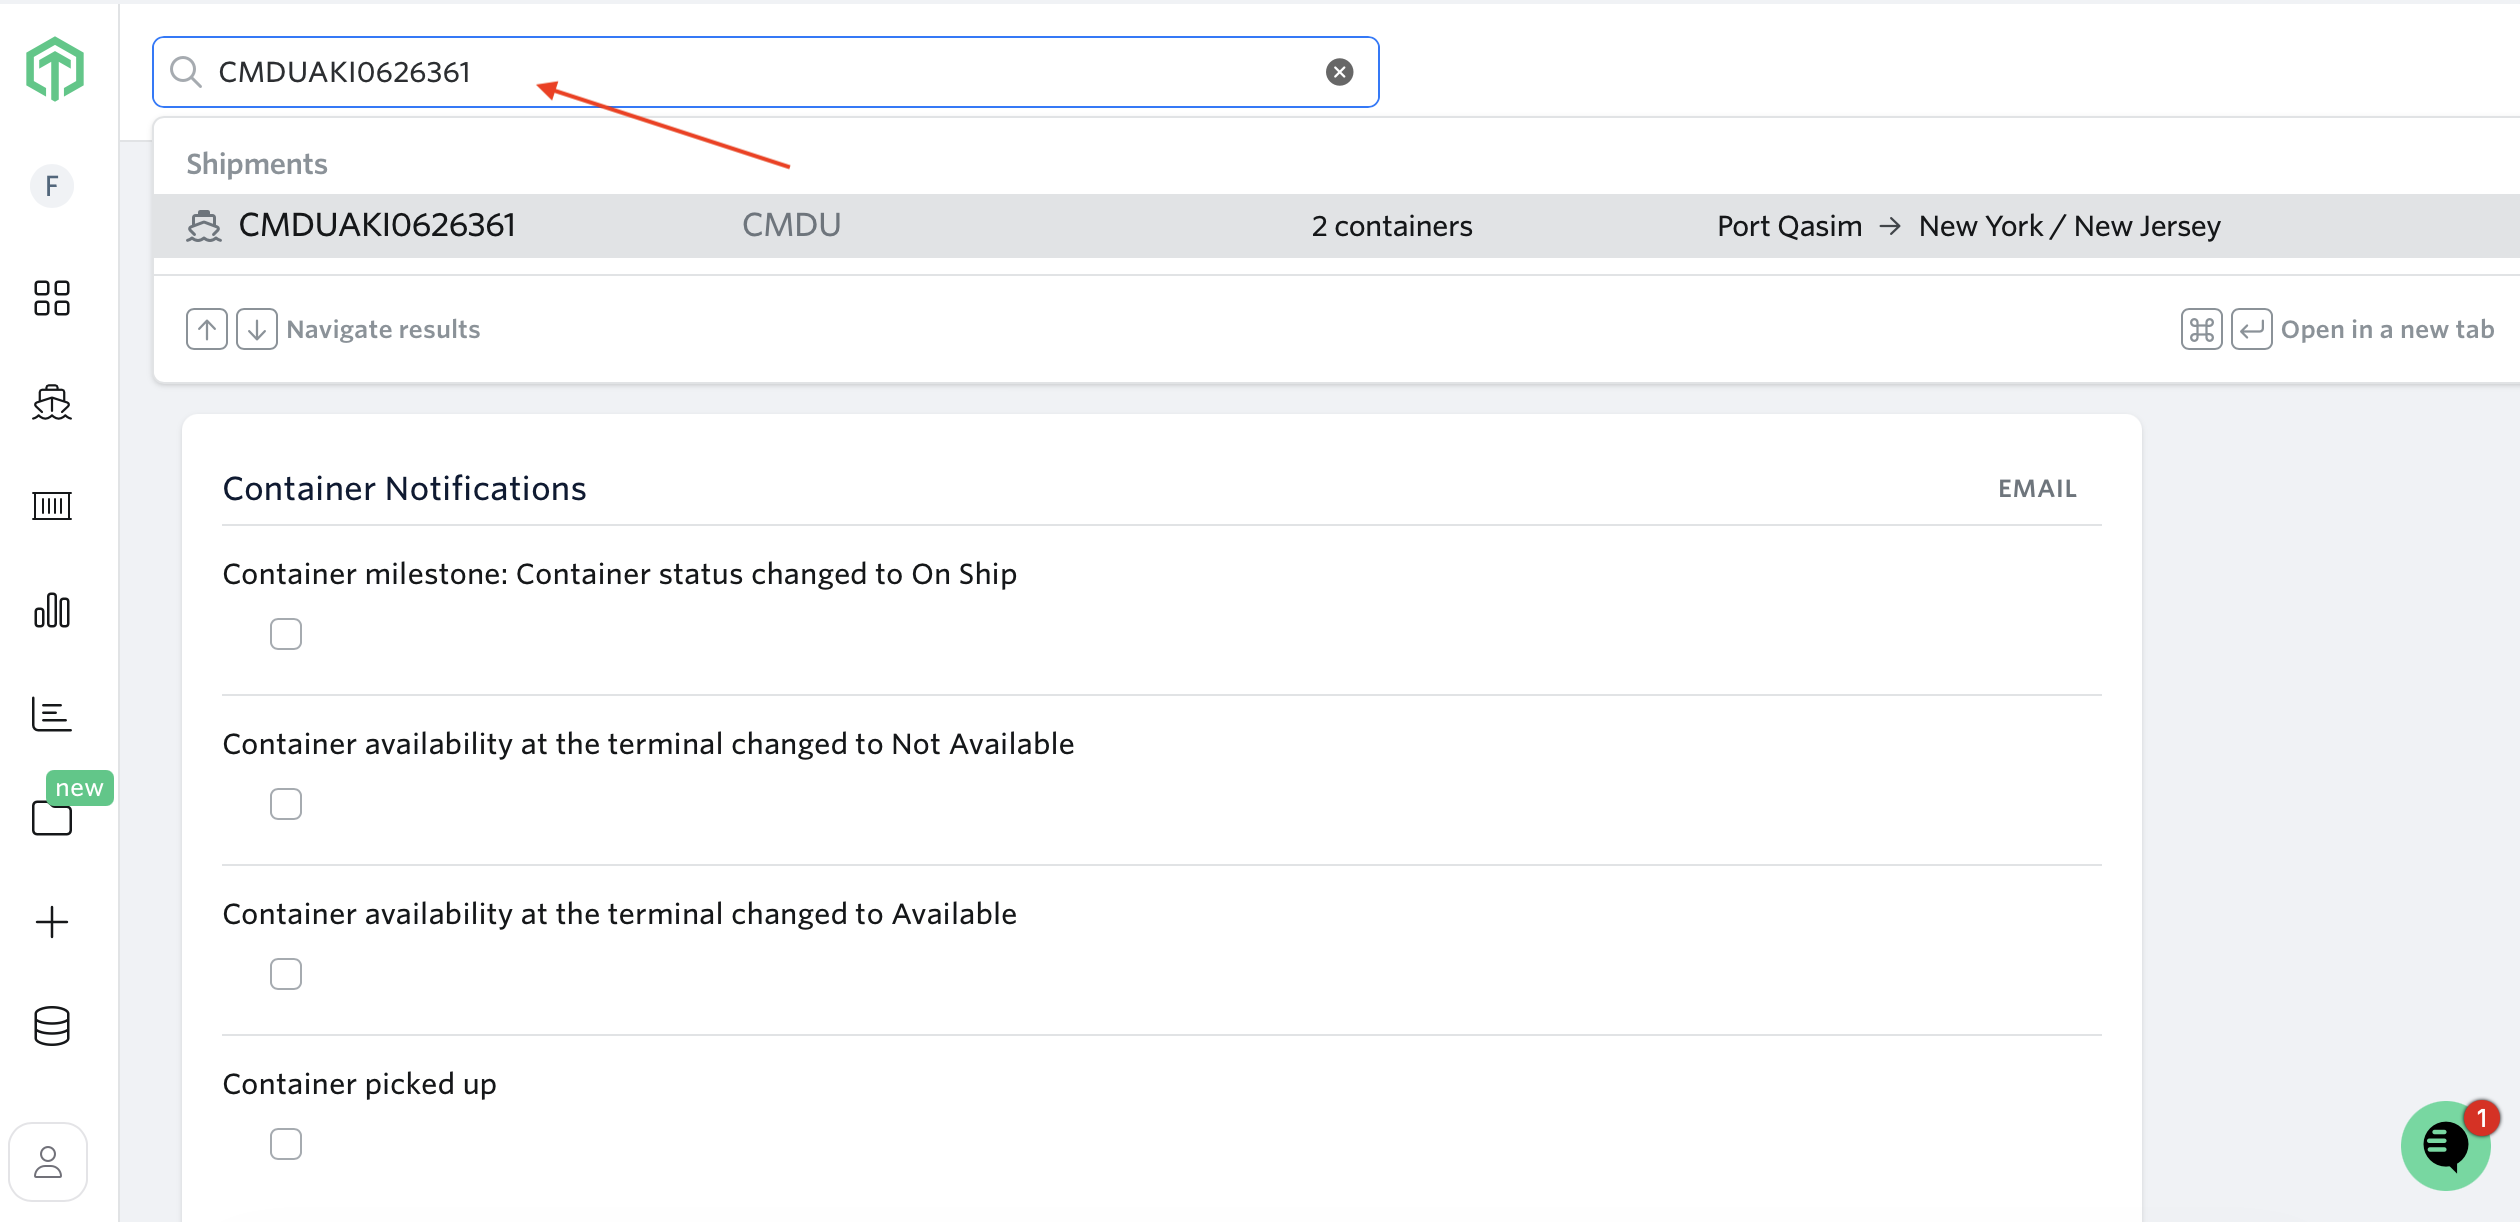Open the item marked with new badge
Screen dimensions: 2520x1222
point(52,818)
